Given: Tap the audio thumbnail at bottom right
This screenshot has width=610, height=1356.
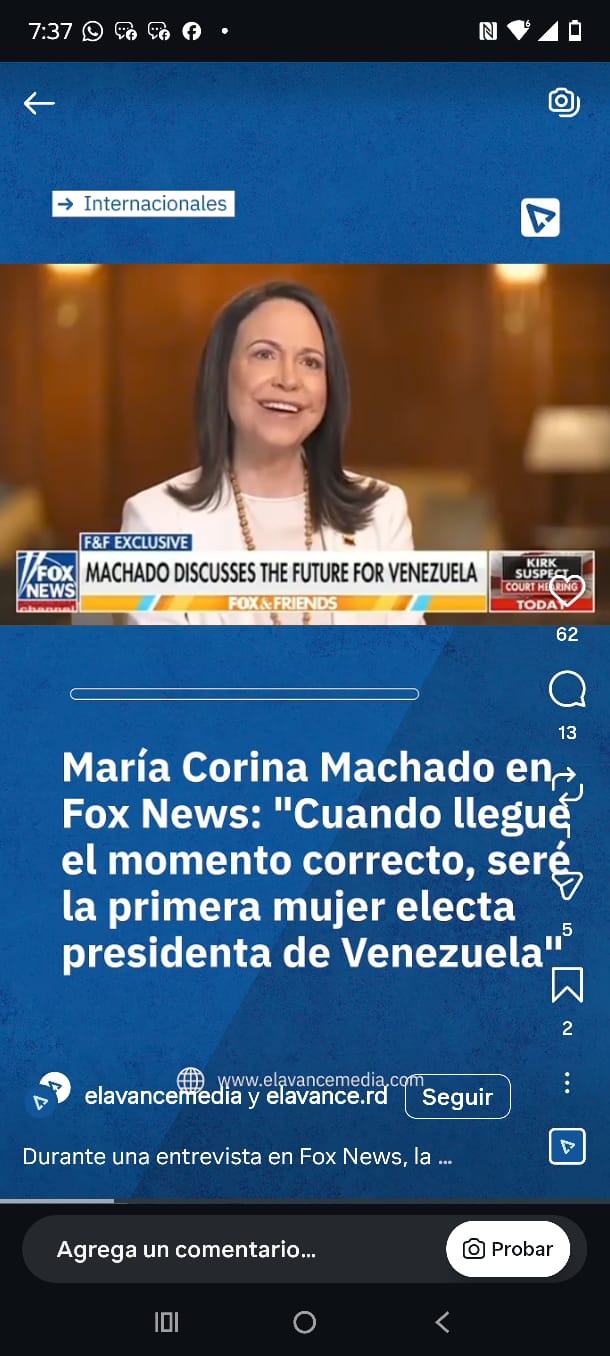Looking at the screenshot, I should pyautogui.click(x=567, y=1146).
